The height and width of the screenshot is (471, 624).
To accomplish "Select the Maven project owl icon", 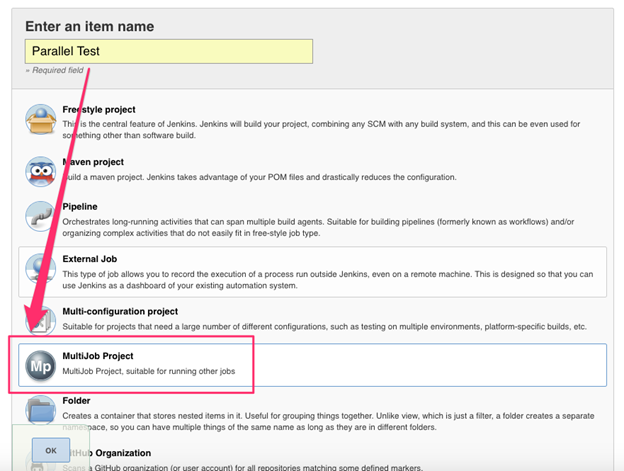I will coord(41,171).
